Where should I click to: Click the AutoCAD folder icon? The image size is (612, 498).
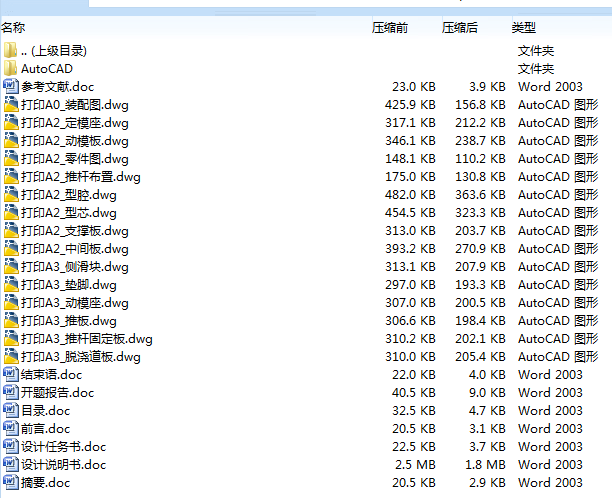click(x=11, y=68)
